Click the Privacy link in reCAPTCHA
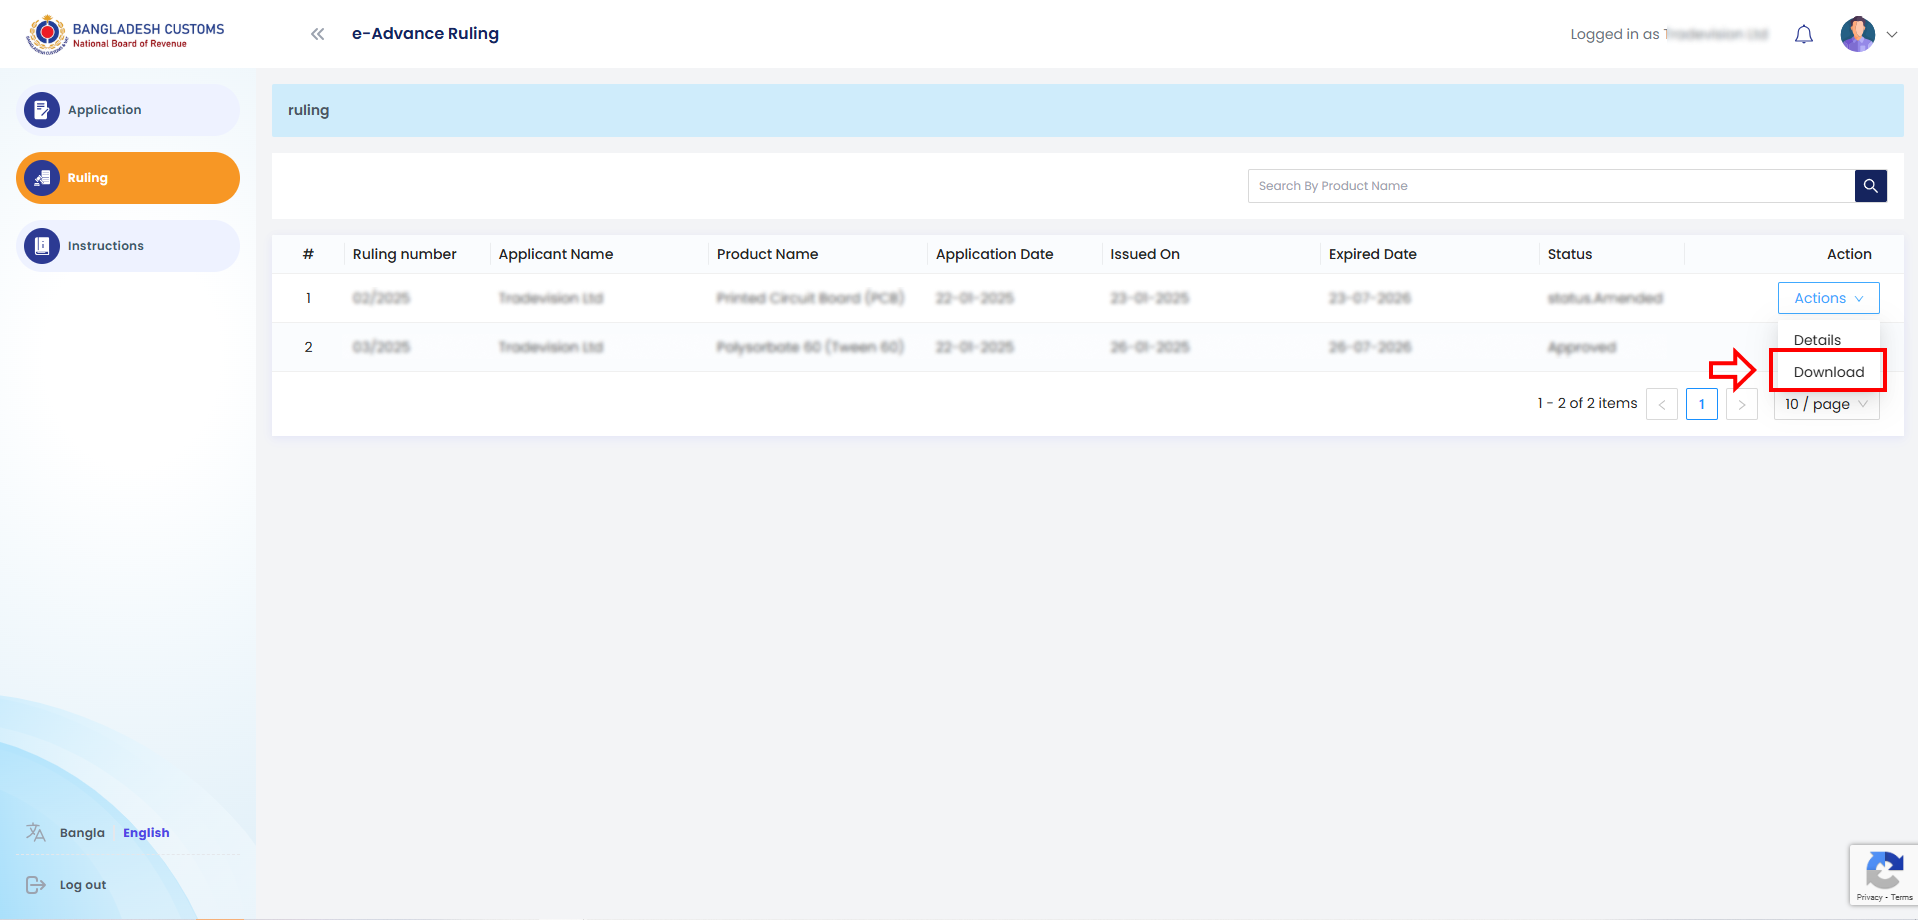The image size is (1918, 920). coord(1869,898)
